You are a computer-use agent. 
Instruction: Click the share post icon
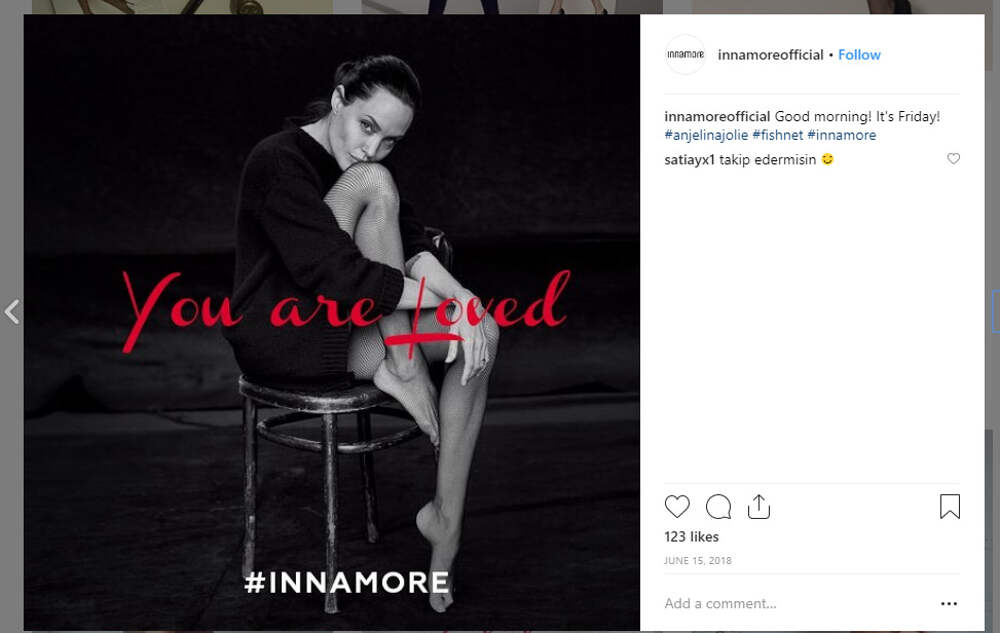point(759,506)
